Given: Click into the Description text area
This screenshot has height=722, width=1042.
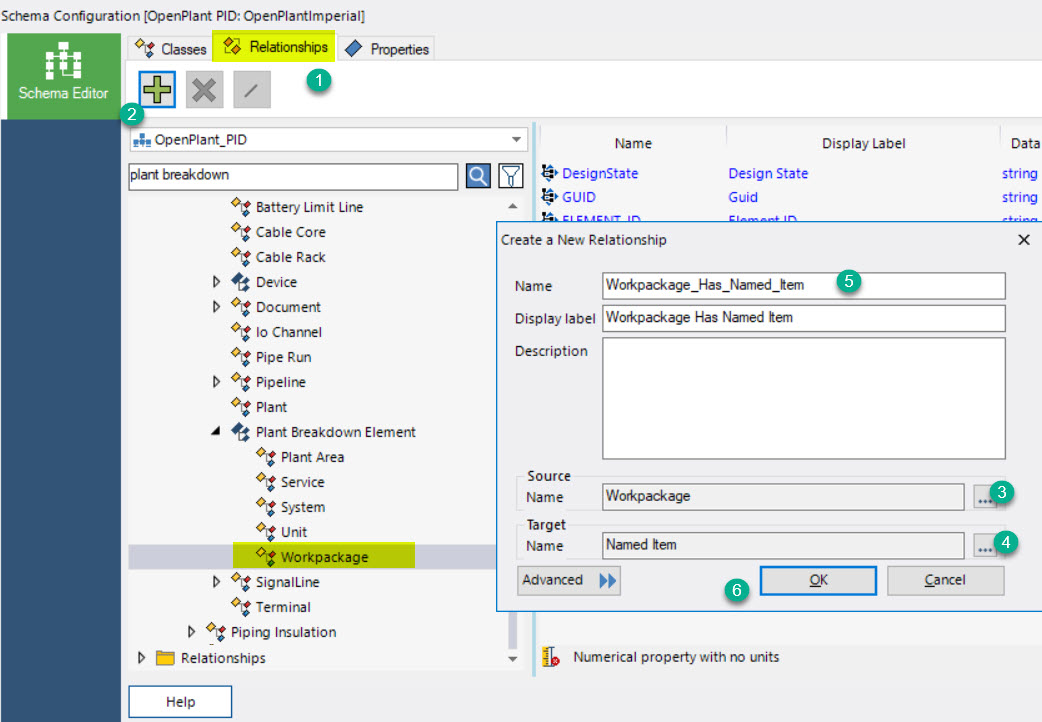Looking at the screenshot, I should click(803, 398).
